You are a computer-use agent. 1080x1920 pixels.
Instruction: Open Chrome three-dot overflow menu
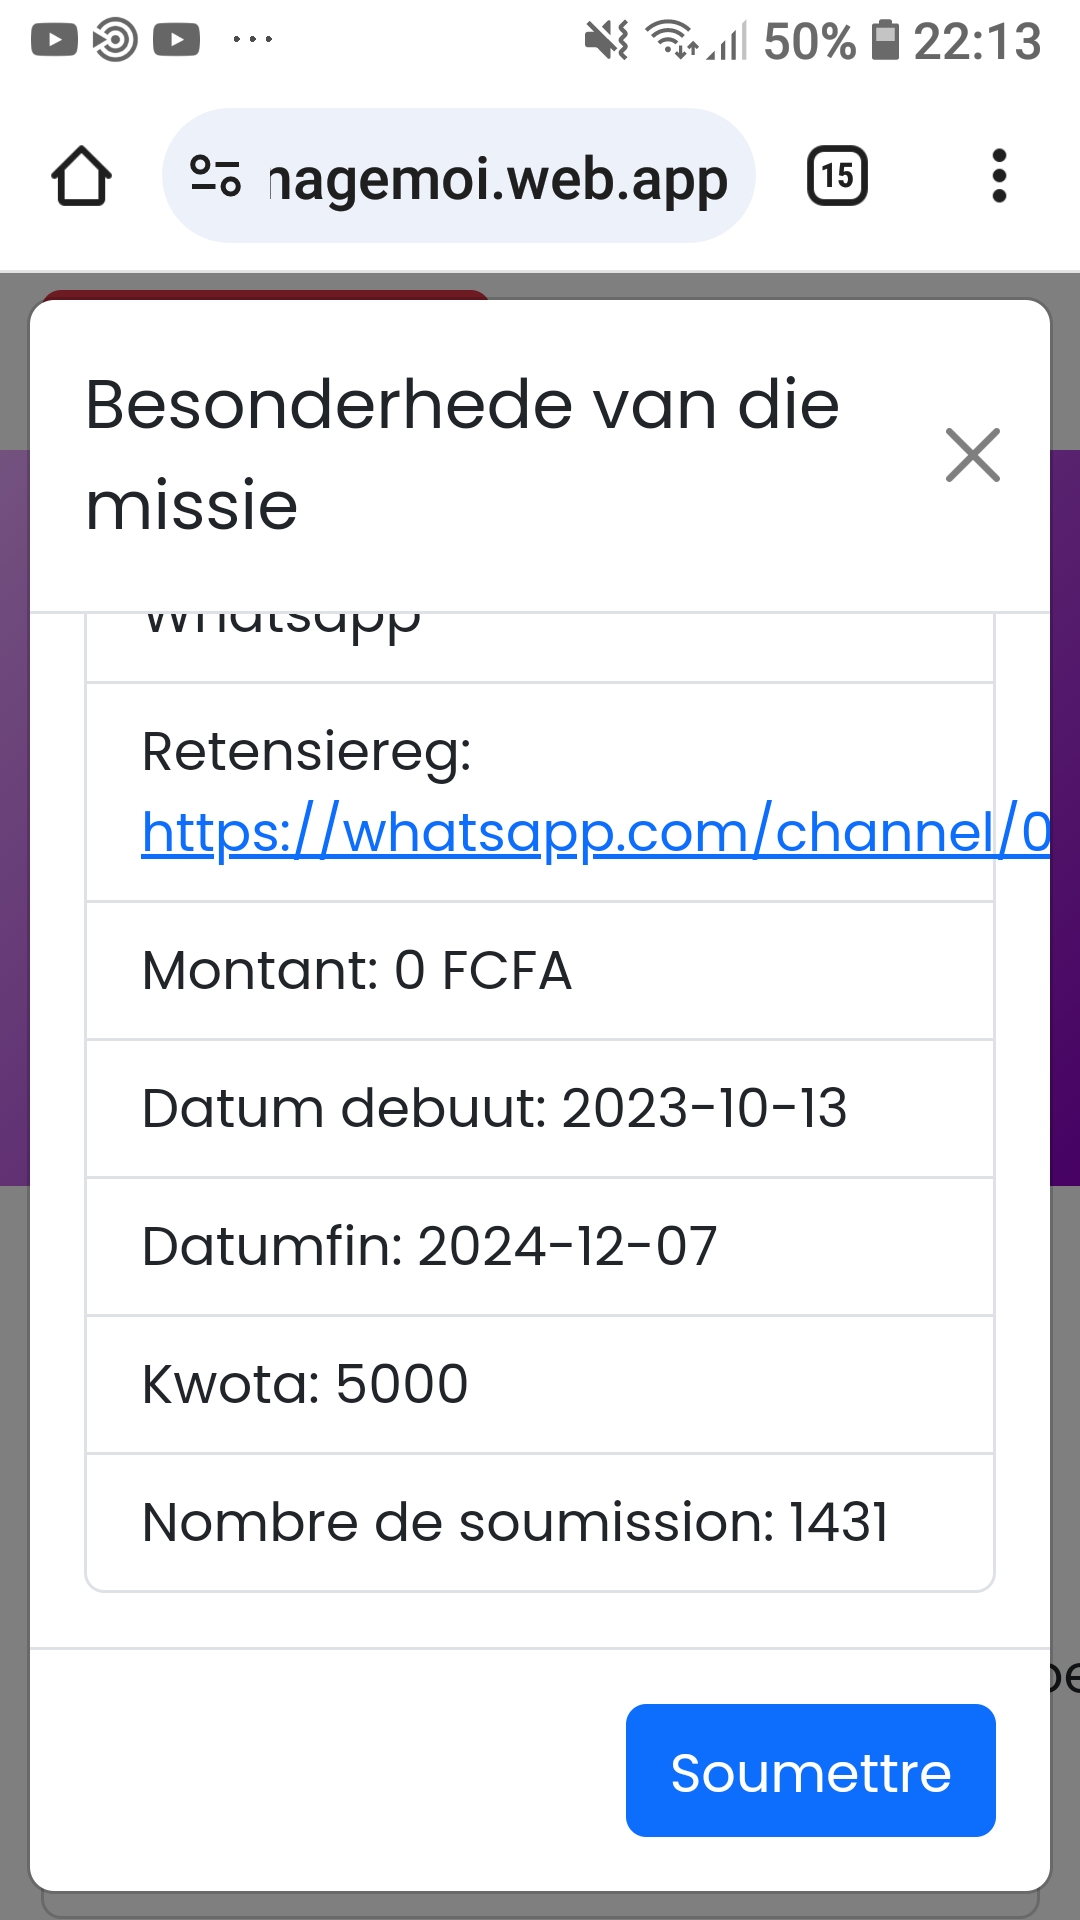pos(998,177)
